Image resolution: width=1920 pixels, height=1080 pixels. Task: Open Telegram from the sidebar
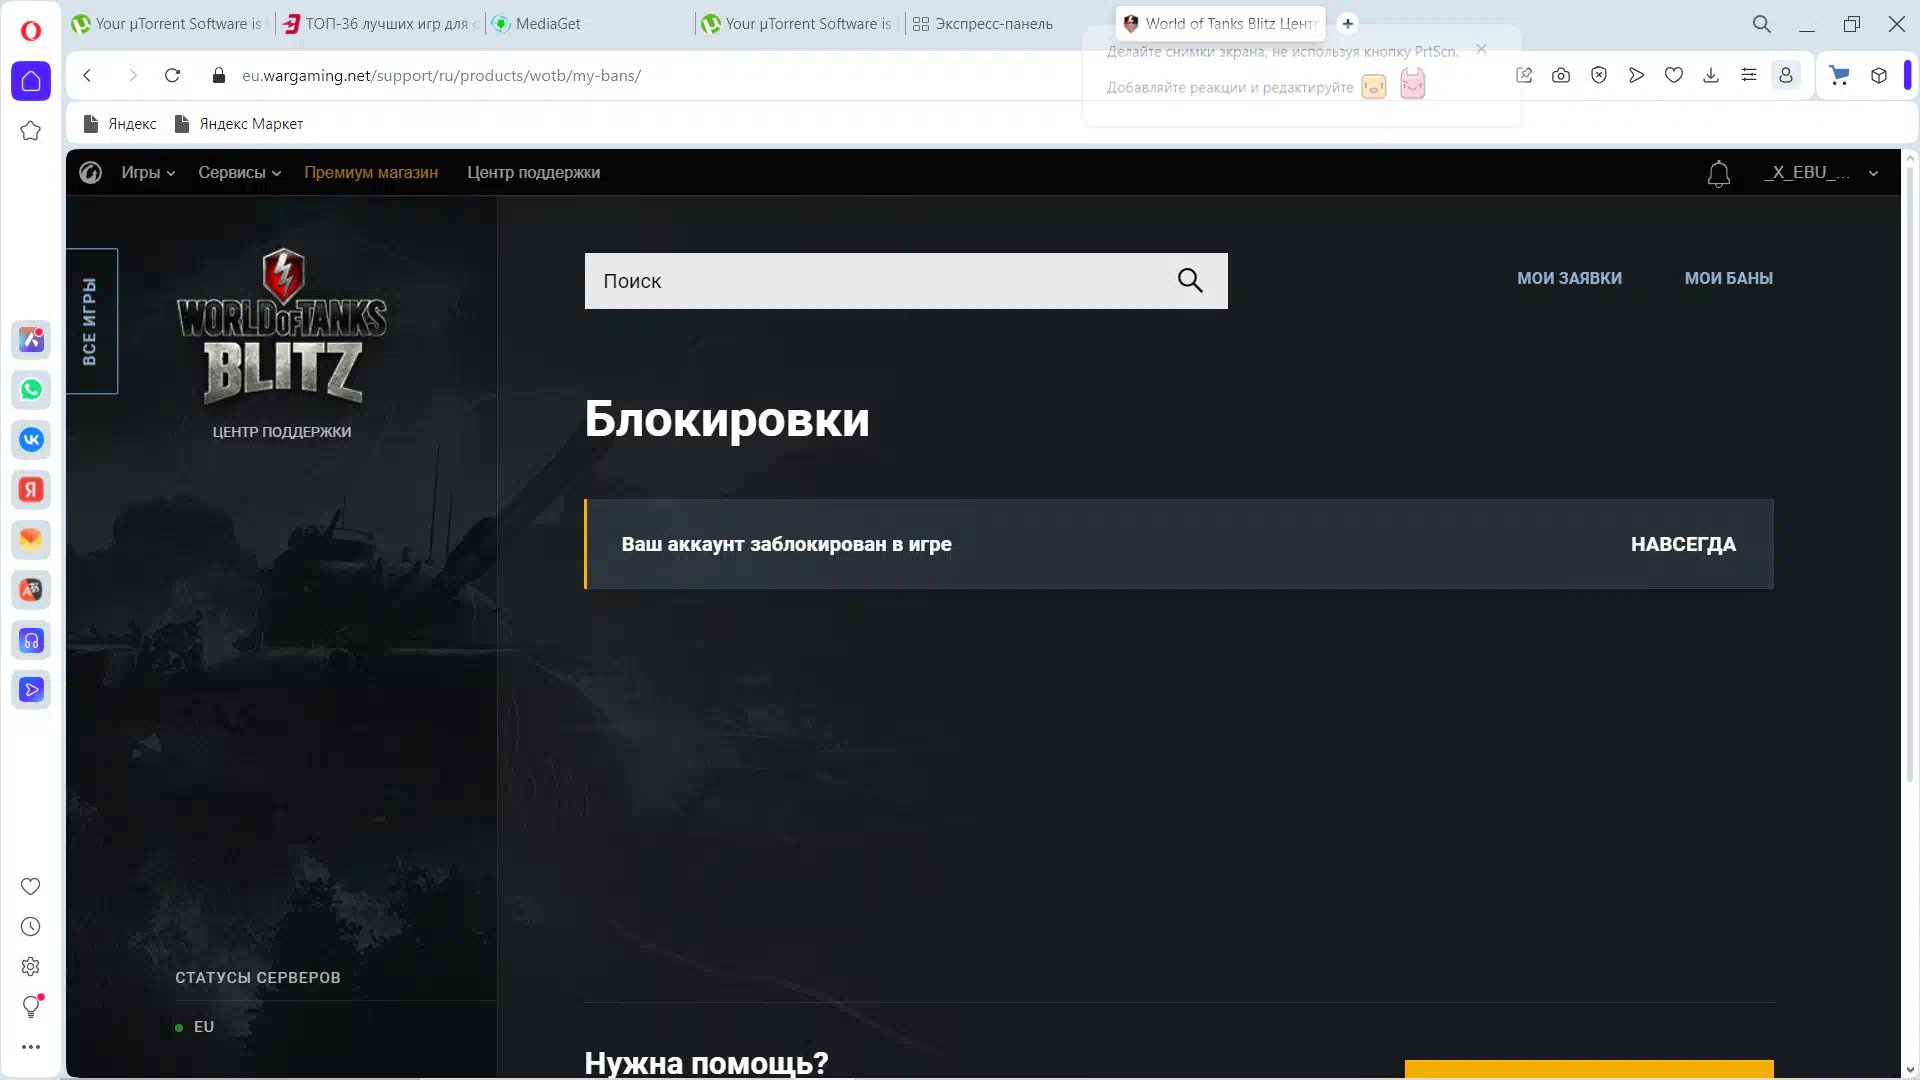pos(31,690)
